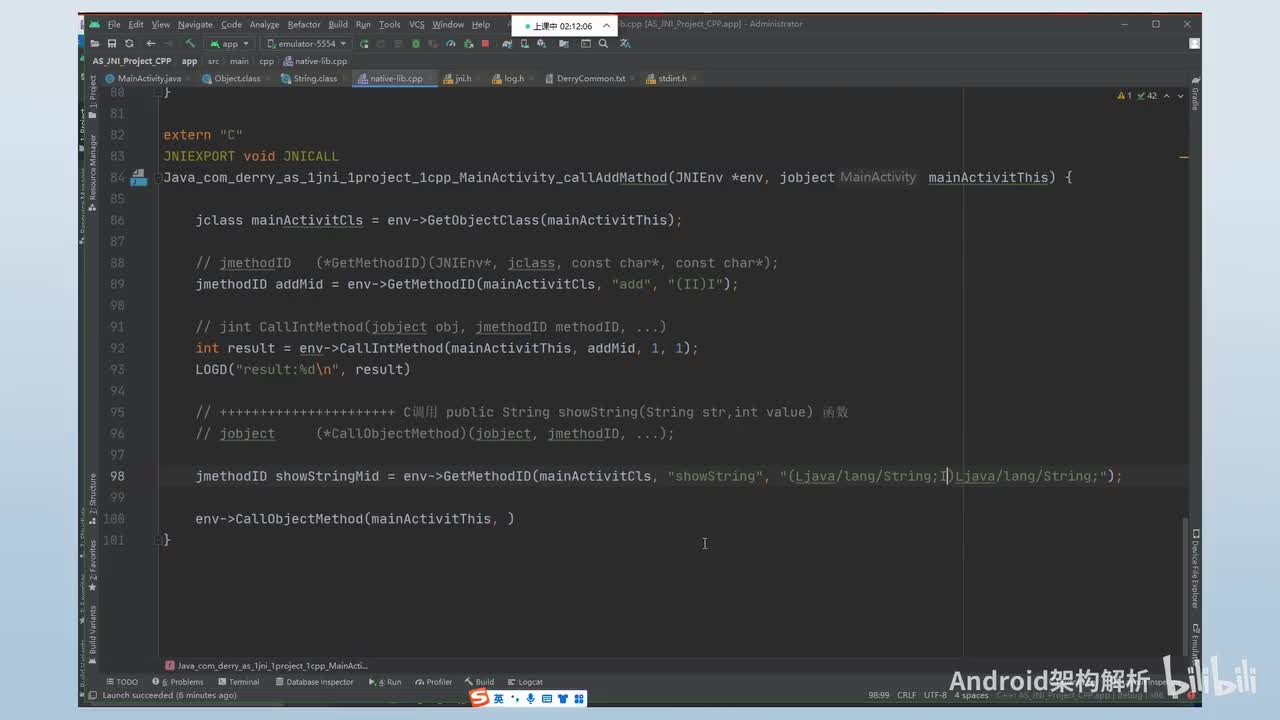Viewport: 1280px width, 720px height.
Task: Open the VCS menu
Action: (417, 24)
